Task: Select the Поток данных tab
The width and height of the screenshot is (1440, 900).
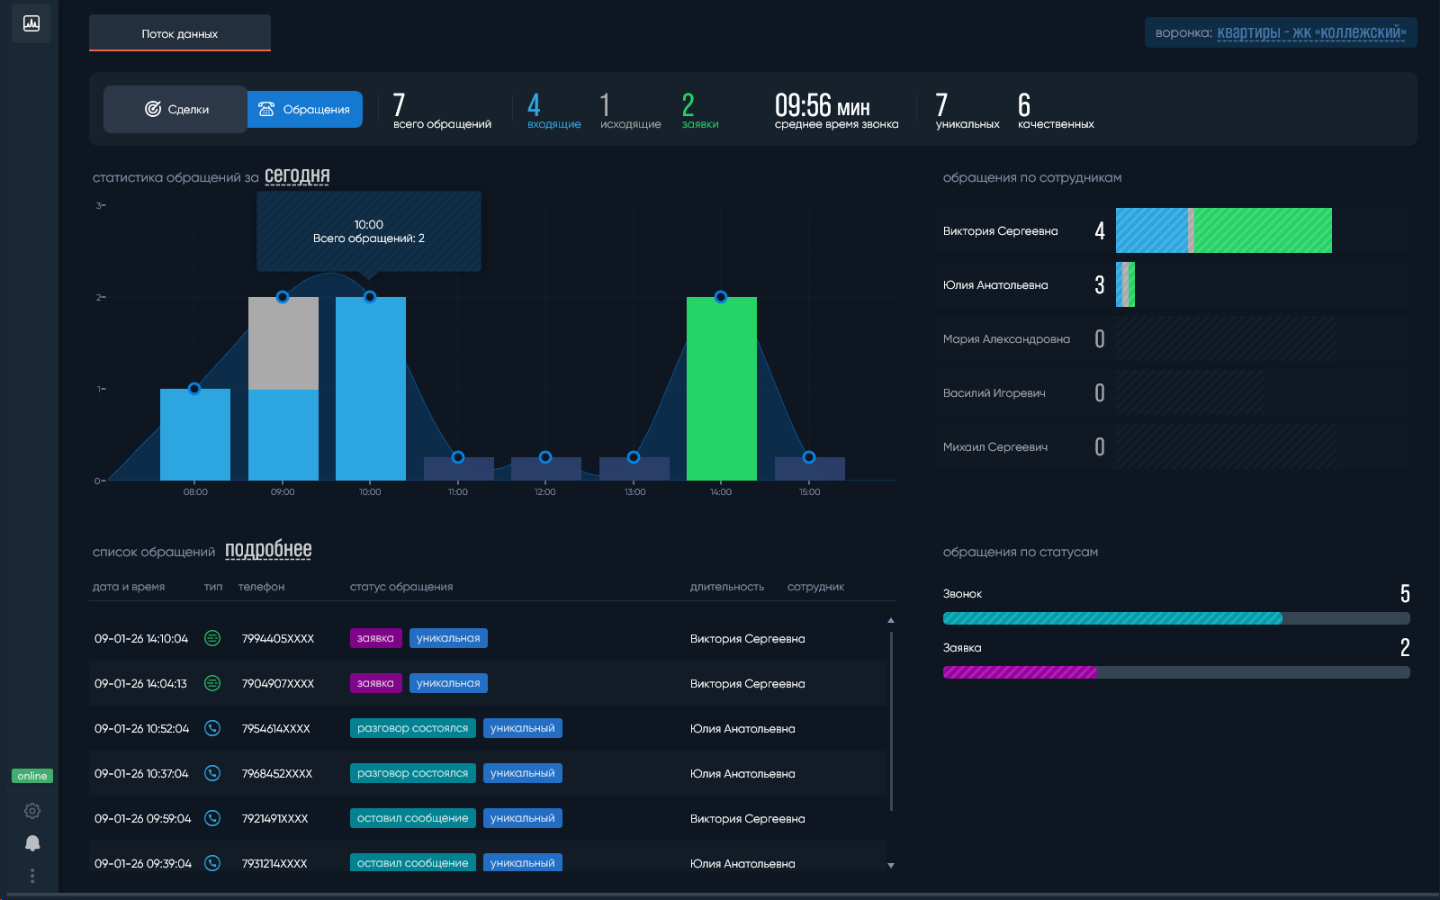Action: click(x=180, y=34)
